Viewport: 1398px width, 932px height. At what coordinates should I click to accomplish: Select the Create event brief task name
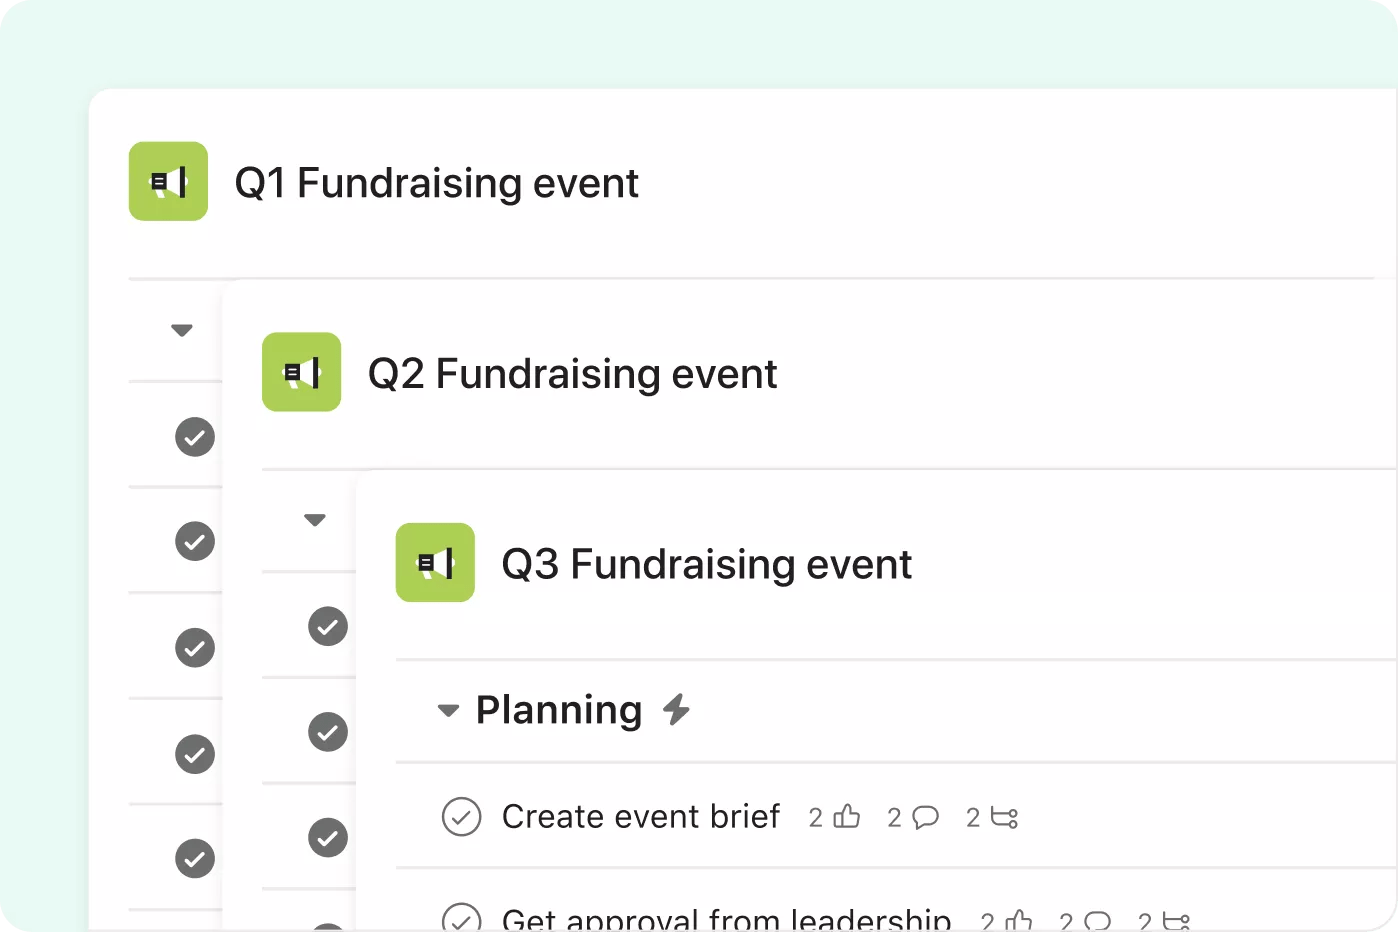640,816
